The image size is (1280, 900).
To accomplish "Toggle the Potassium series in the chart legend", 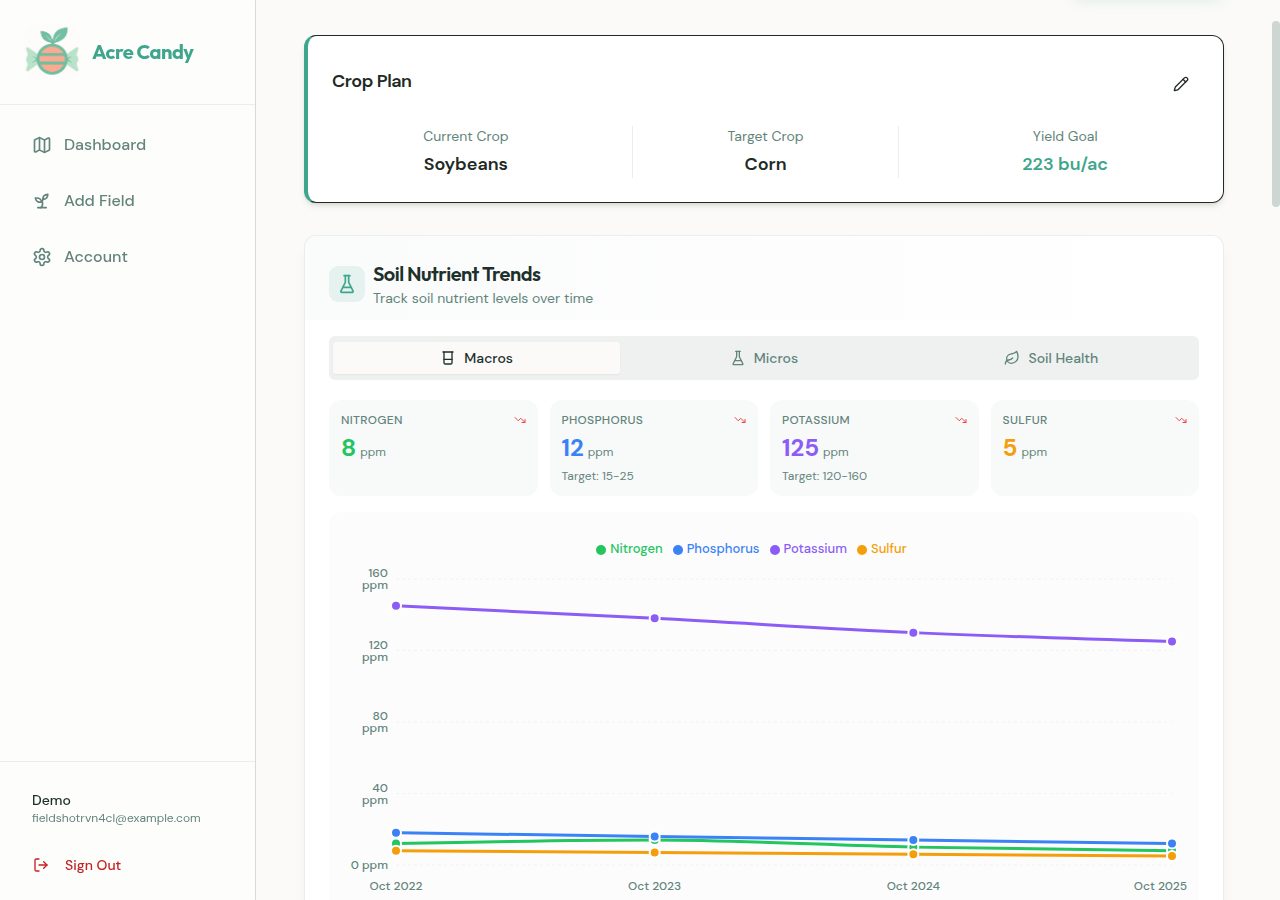I will tap(808, 549).
